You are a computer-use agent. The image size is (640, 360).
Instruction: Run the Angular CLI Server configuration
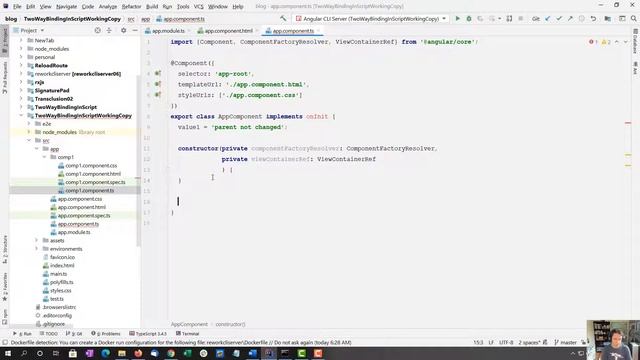point(458,19)
